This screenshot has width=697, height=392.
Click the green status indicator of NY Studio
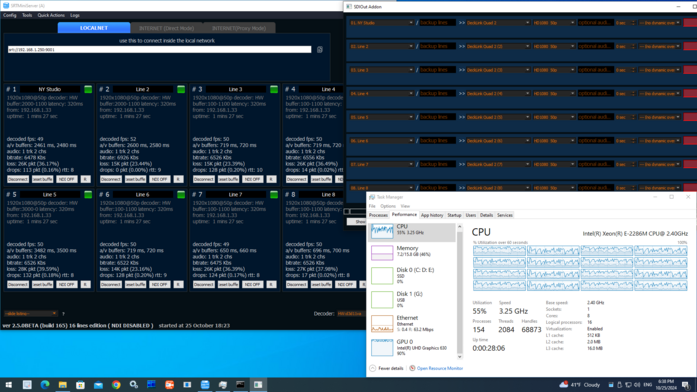click(88, 89)
